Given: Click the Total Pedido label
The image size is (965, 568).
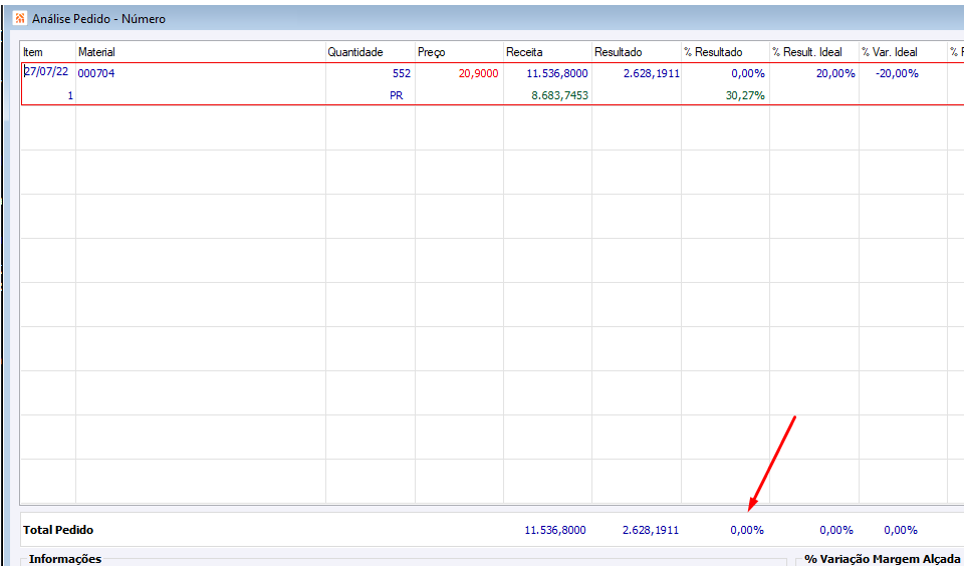Looking at the screenshot, I should click(58, 530).
